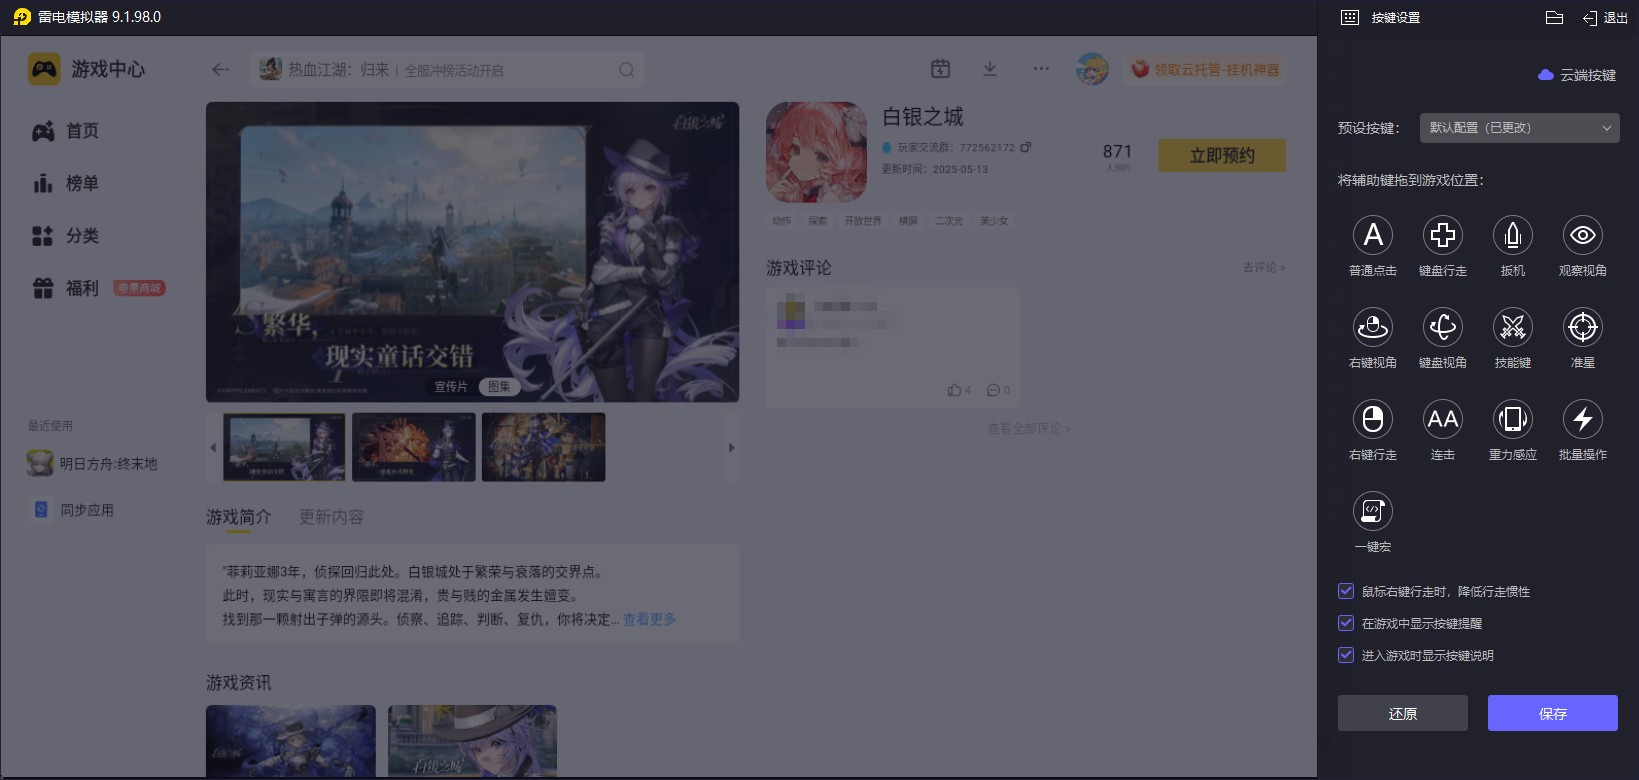Click the 动作 game tag
This screenshot has width=1639, height=780.
[x=782, y=221]
